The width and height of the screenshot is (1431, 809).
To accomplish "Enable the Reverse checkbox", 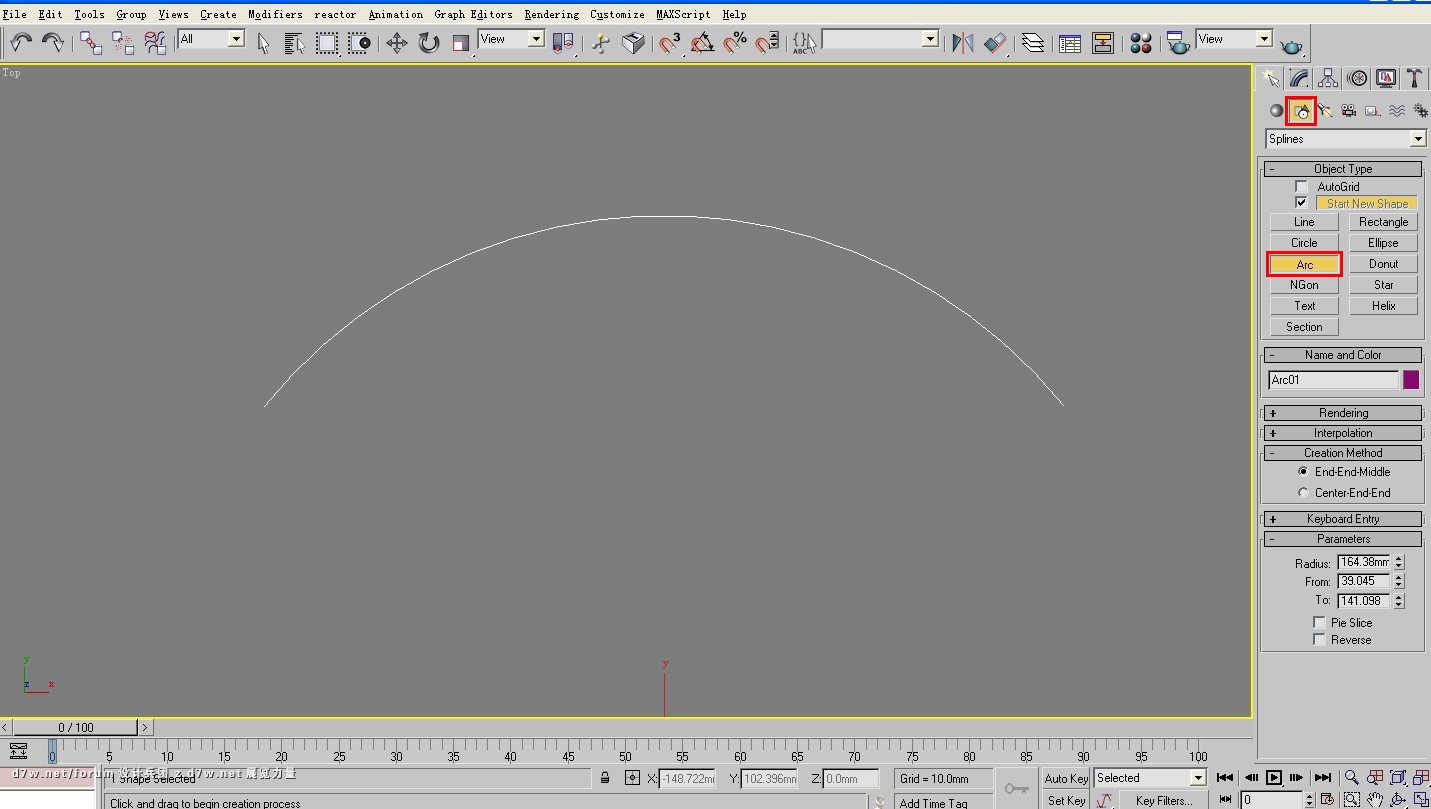I will click(x=1319, y=639).
